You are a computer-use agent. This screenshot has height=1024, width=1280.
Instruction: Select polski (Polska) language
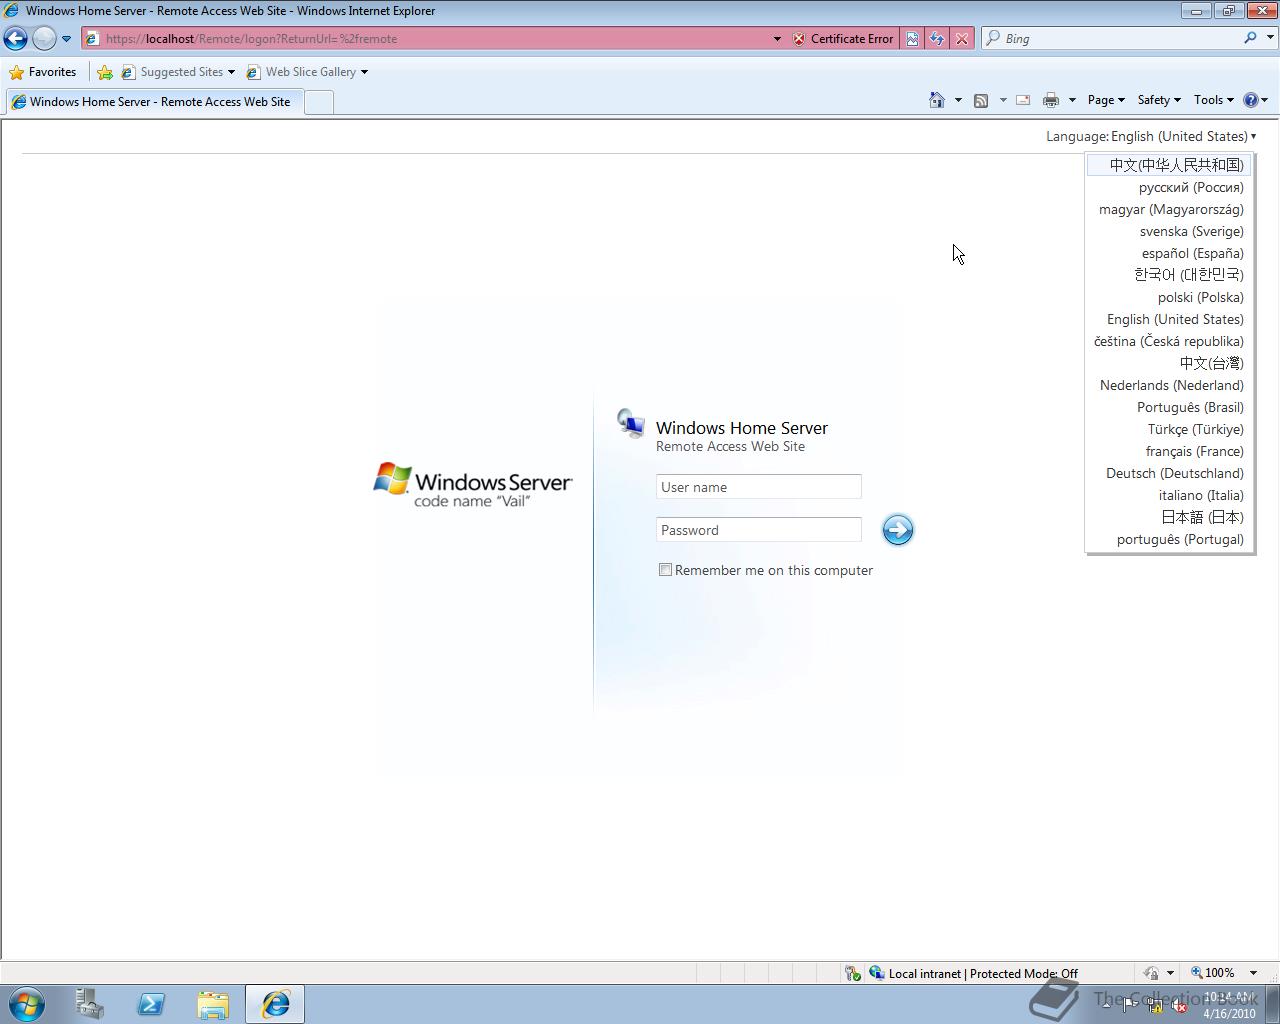click(1169, 297)
